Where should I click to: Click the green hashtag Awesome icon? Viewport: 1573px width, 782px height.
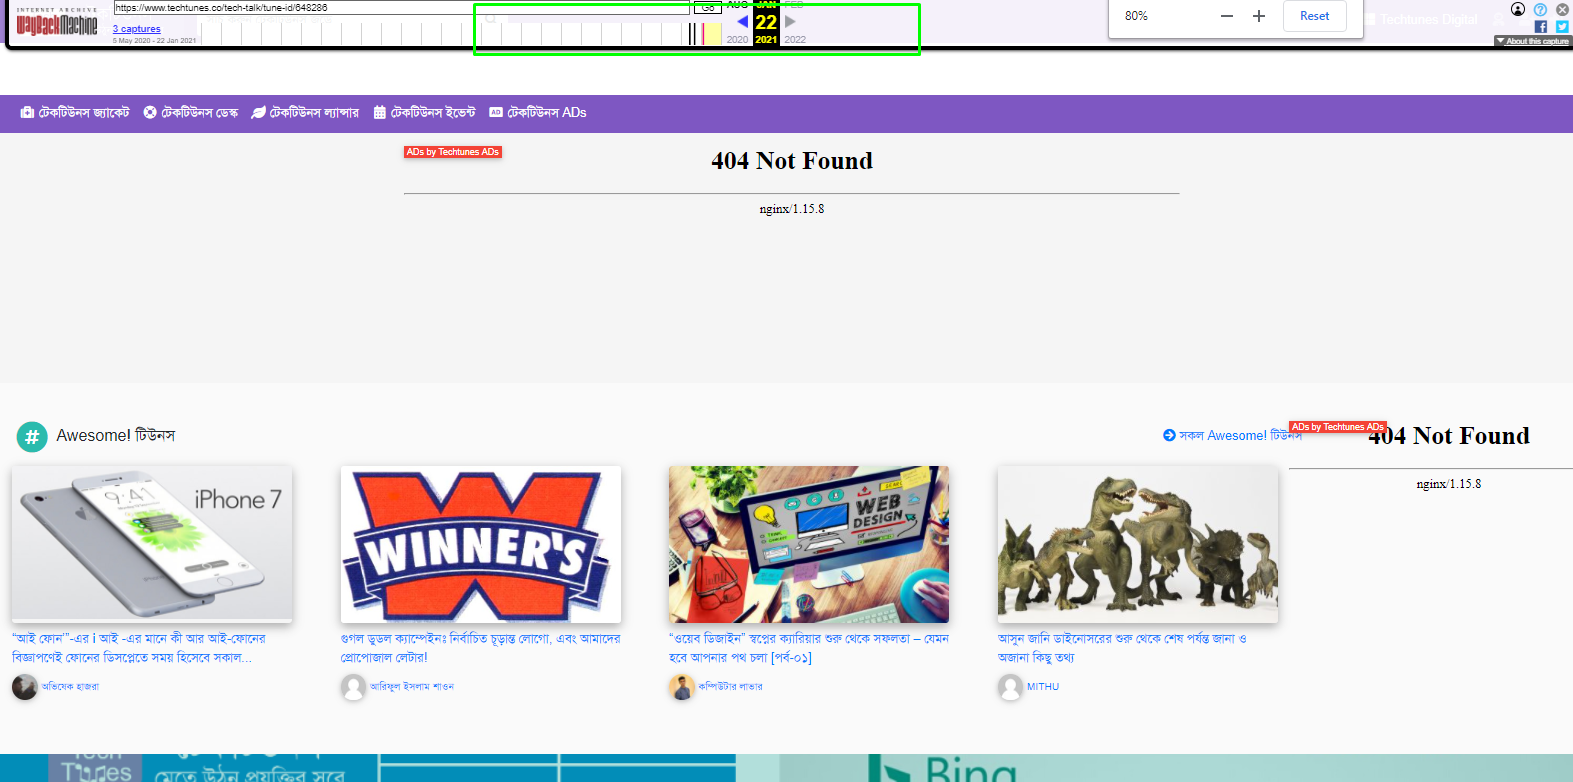(x=32, y=436)
